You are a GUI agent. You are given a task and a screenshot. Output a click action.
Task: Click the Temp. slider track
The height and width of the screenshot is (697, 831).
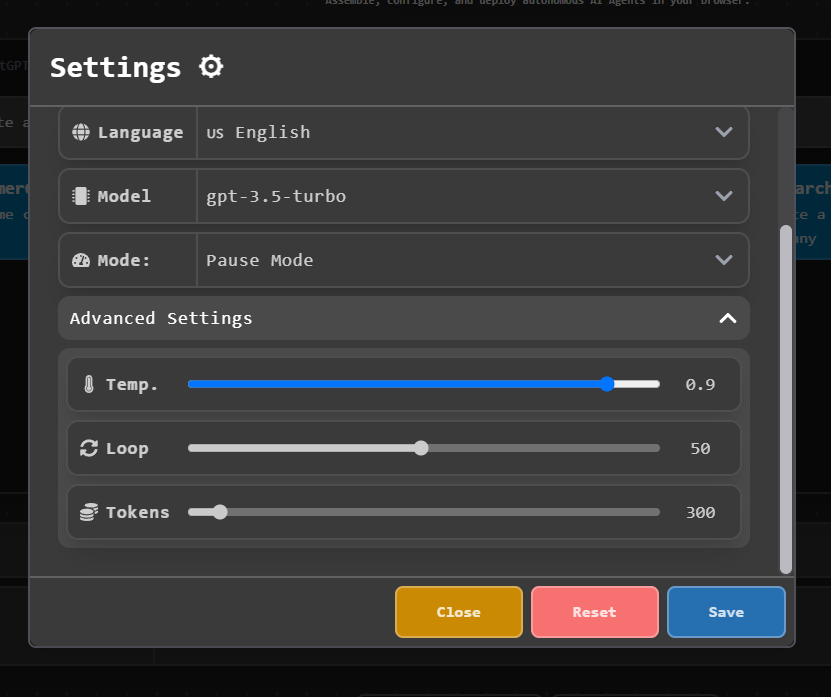click(x=424, y=384)
